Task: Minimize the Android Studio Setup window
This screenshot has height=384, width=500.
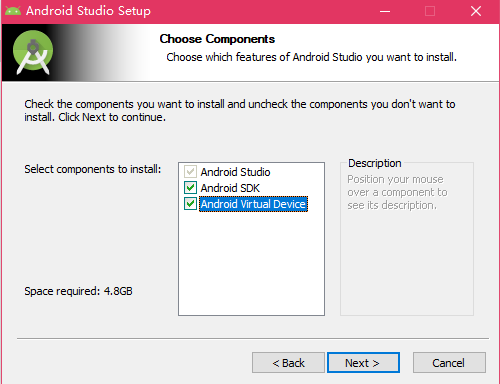Action: click(385, 11)
